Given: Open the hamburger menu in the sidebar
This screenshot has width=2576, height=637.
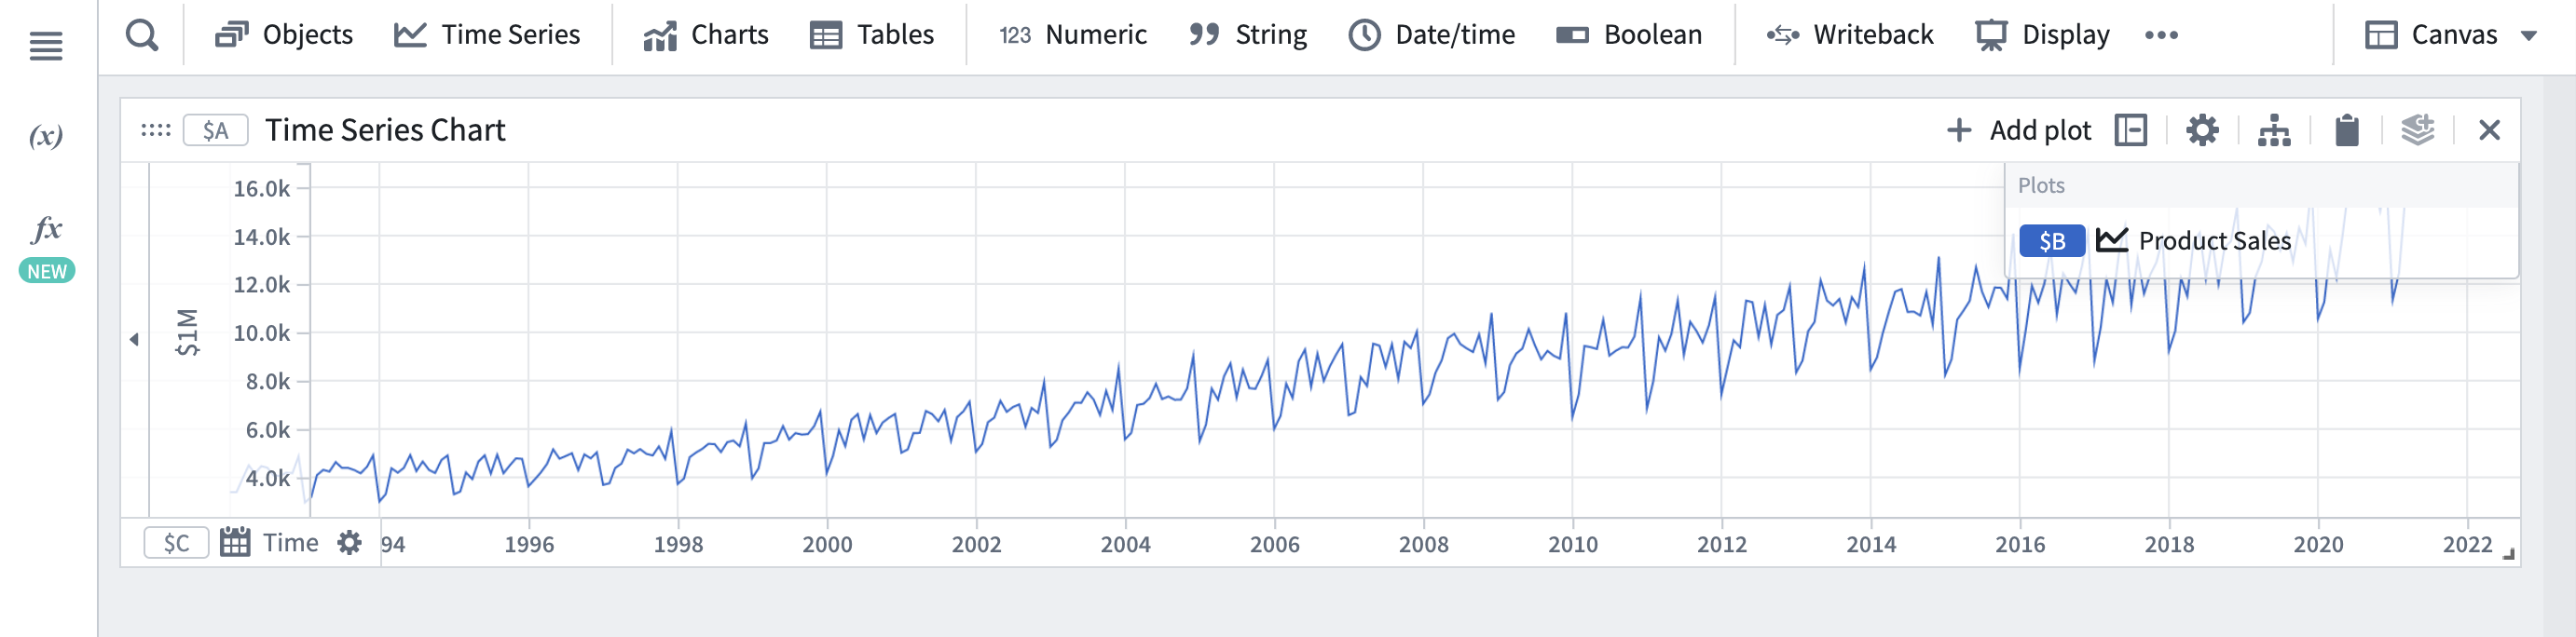Looking at the screenshot, I should pos(46,46).
